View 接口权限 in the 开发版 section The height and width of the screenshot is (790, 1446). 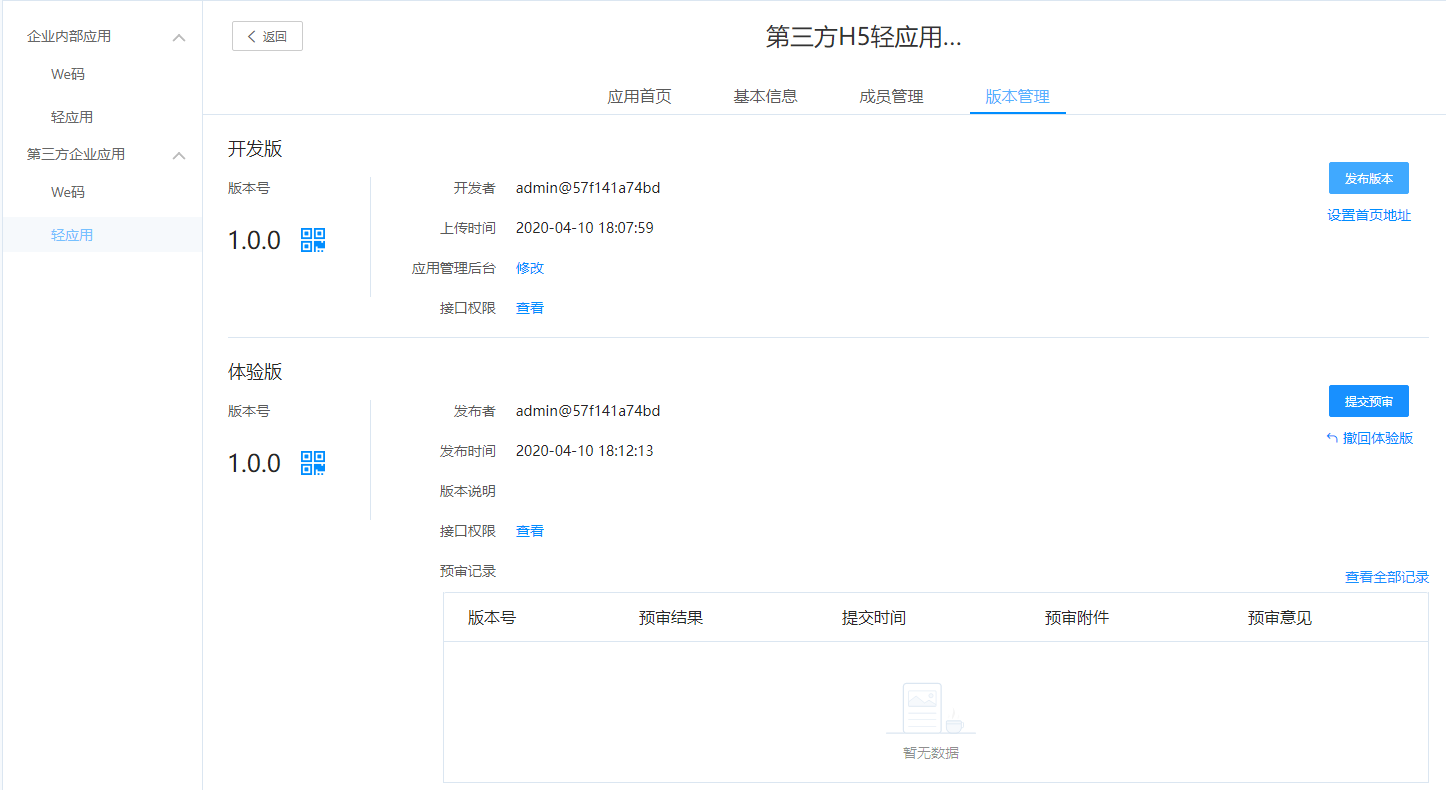click(530, 308)
